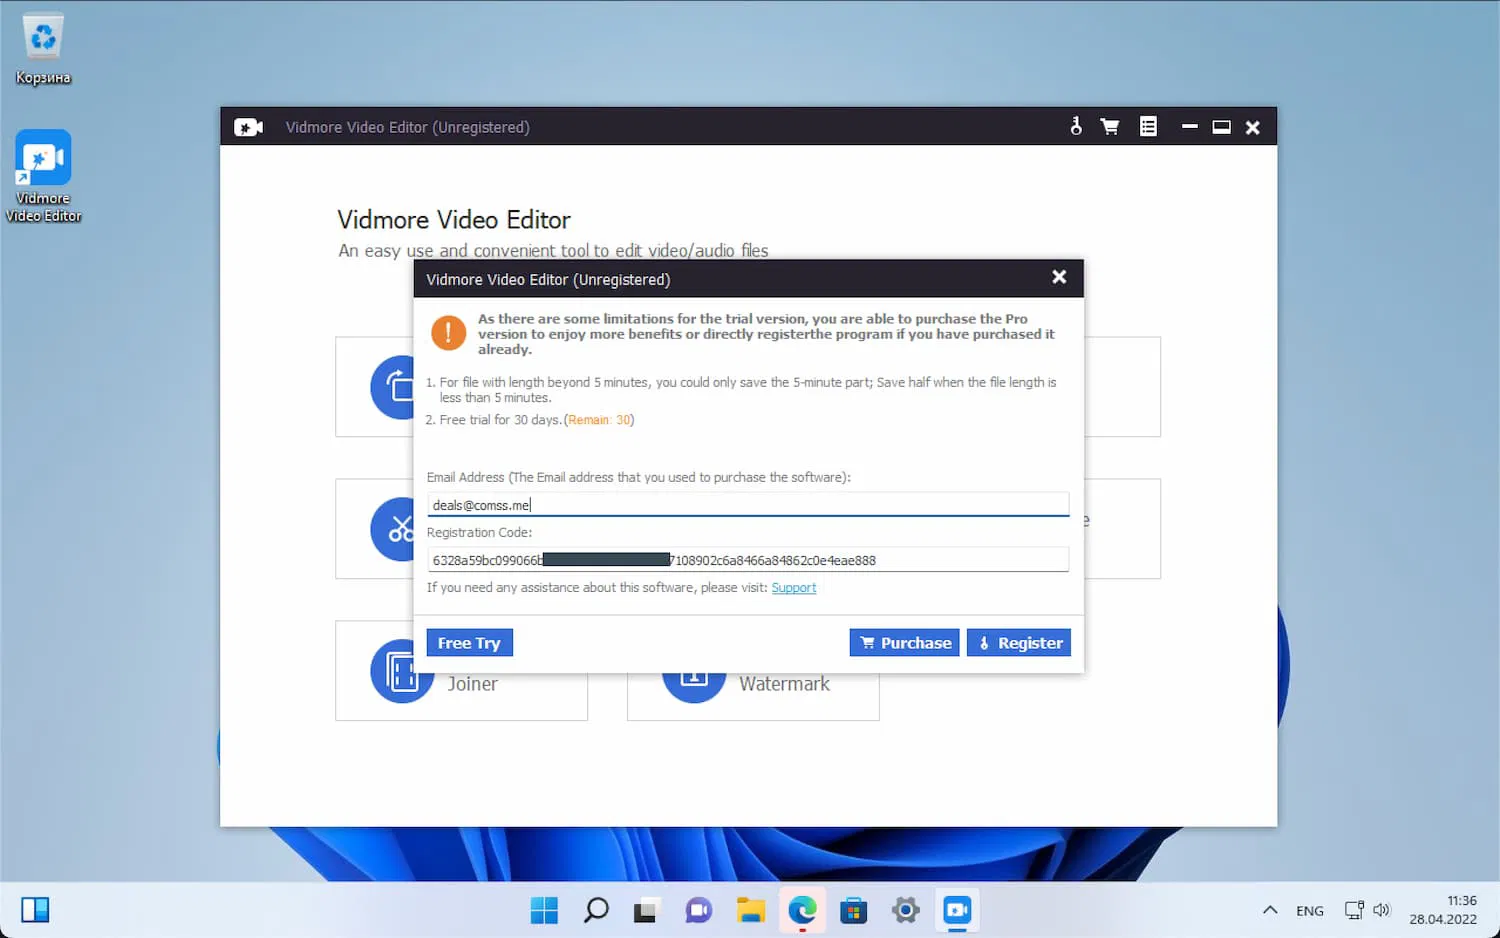
Task: Click the Joiner label in main window
Action: click(x=472, y=684)
